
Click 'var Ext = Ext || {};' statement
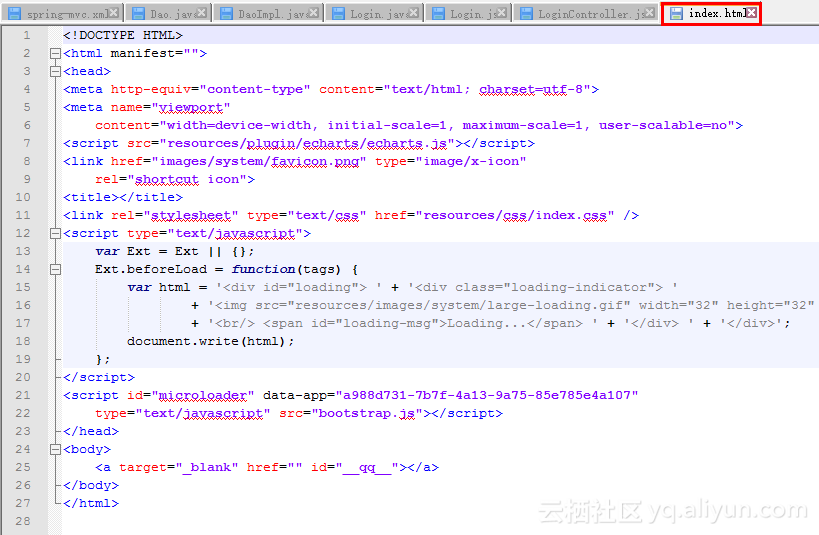[x=175, y=251]
